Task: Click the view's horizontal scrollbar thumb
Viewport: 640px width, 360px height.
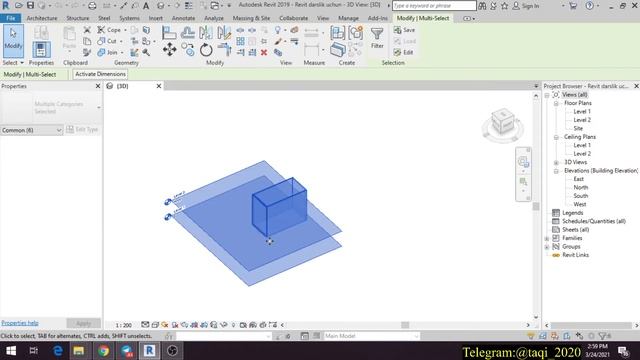Action: 405,325
